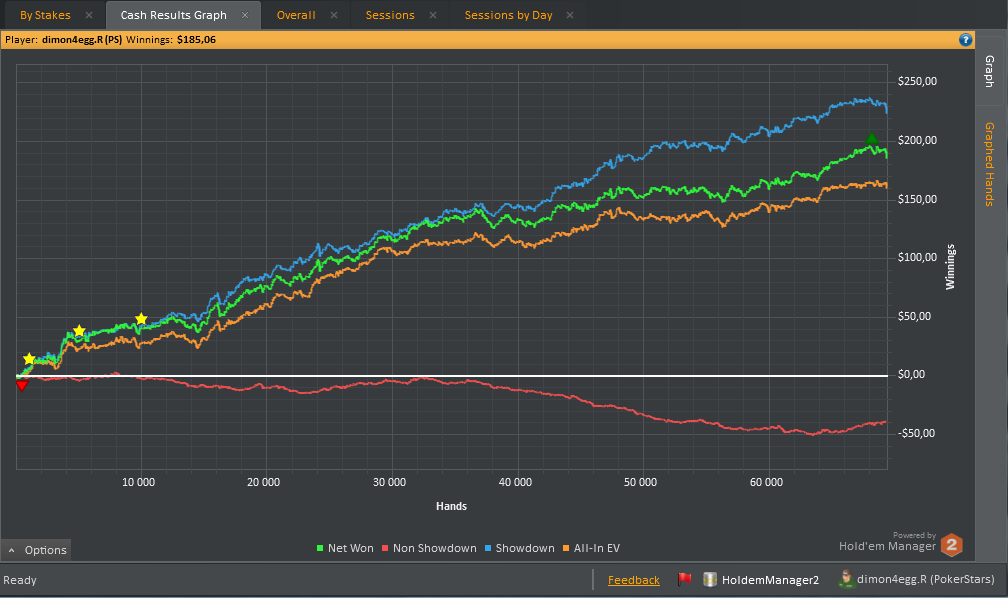Click the middle yellow star marker
Screen dimensions: 1008x598
coord(79,331)
